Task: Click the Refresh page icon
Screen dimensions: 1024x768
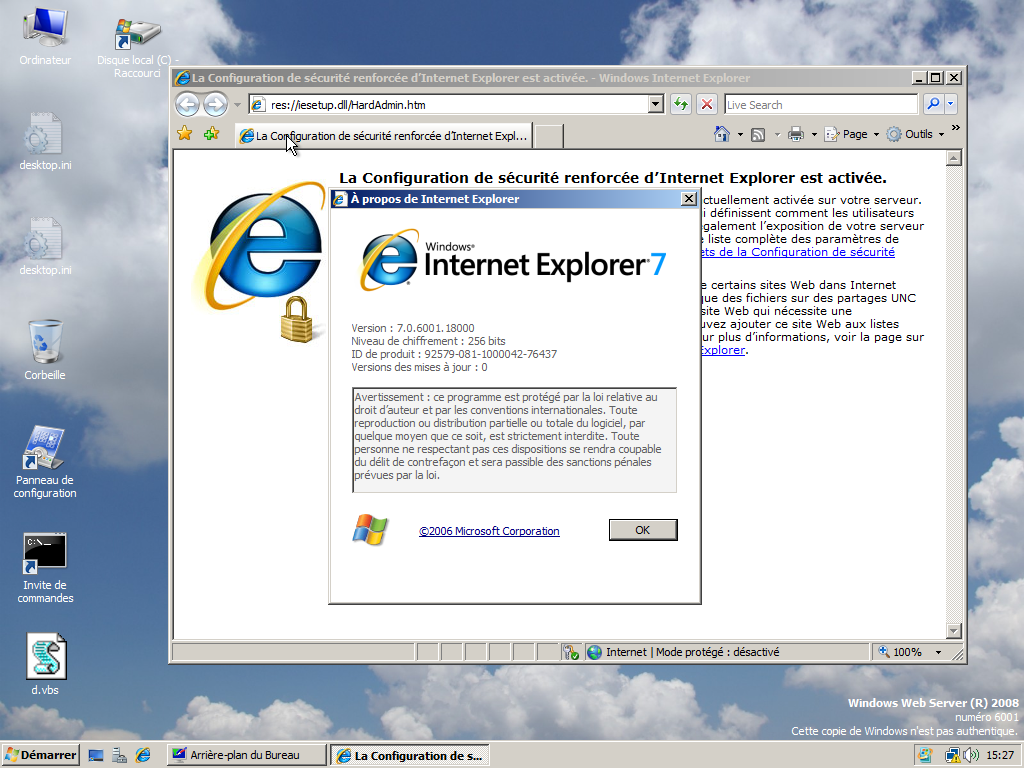Action: 681,104
